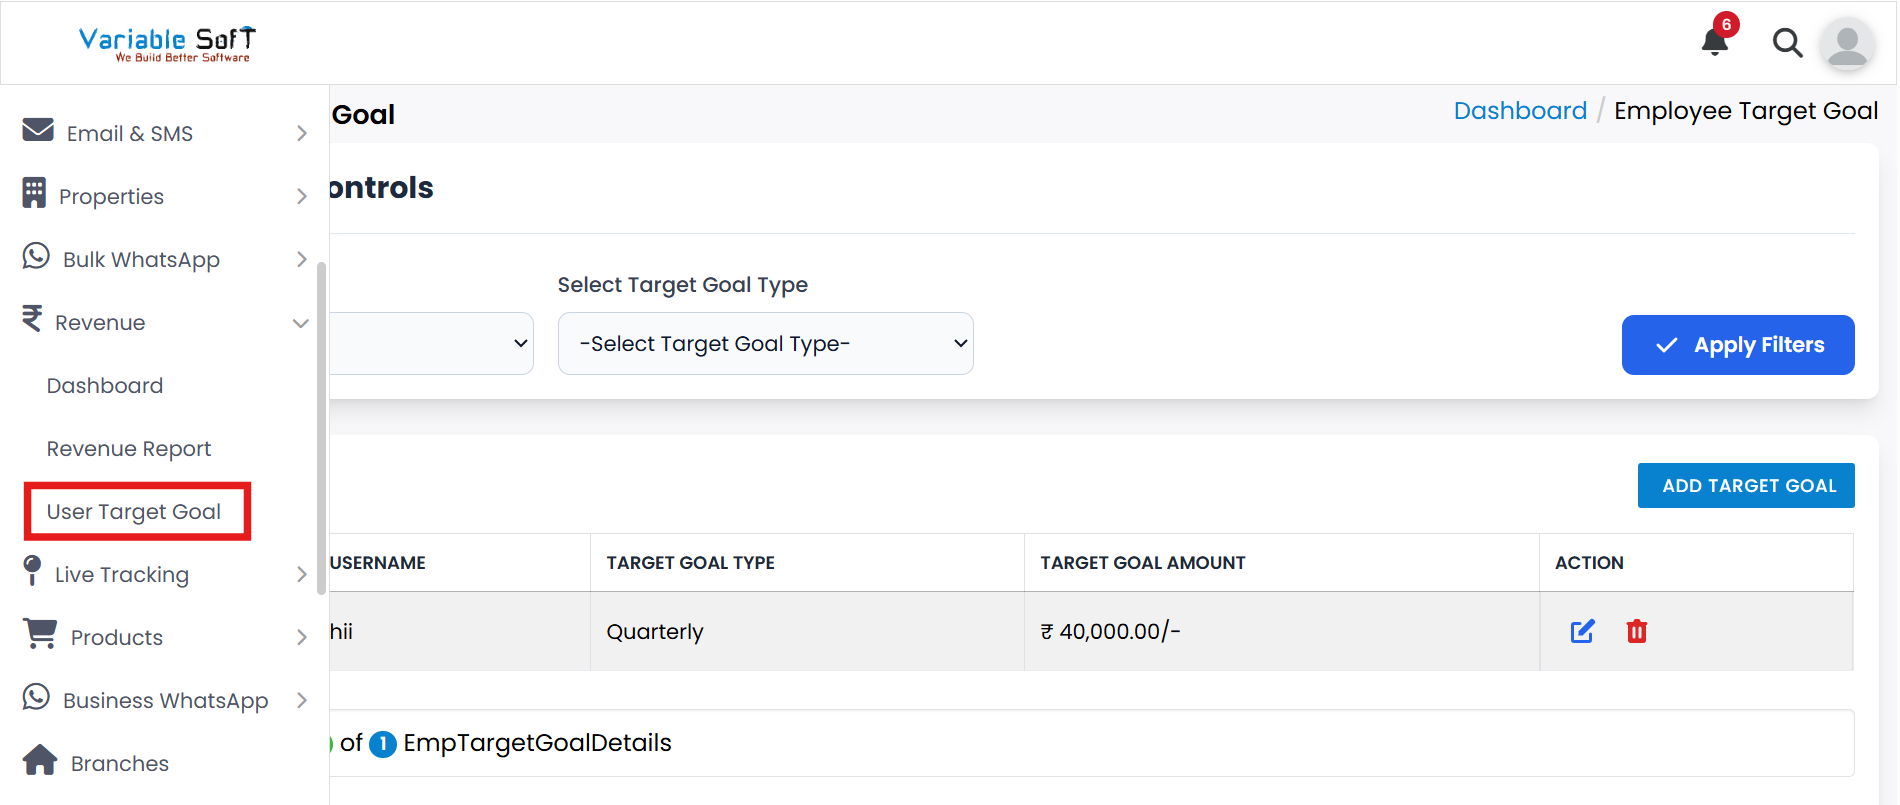The image size is (1900, 805).
Task: Click the Branches home icon
Action: coord(40,761)
